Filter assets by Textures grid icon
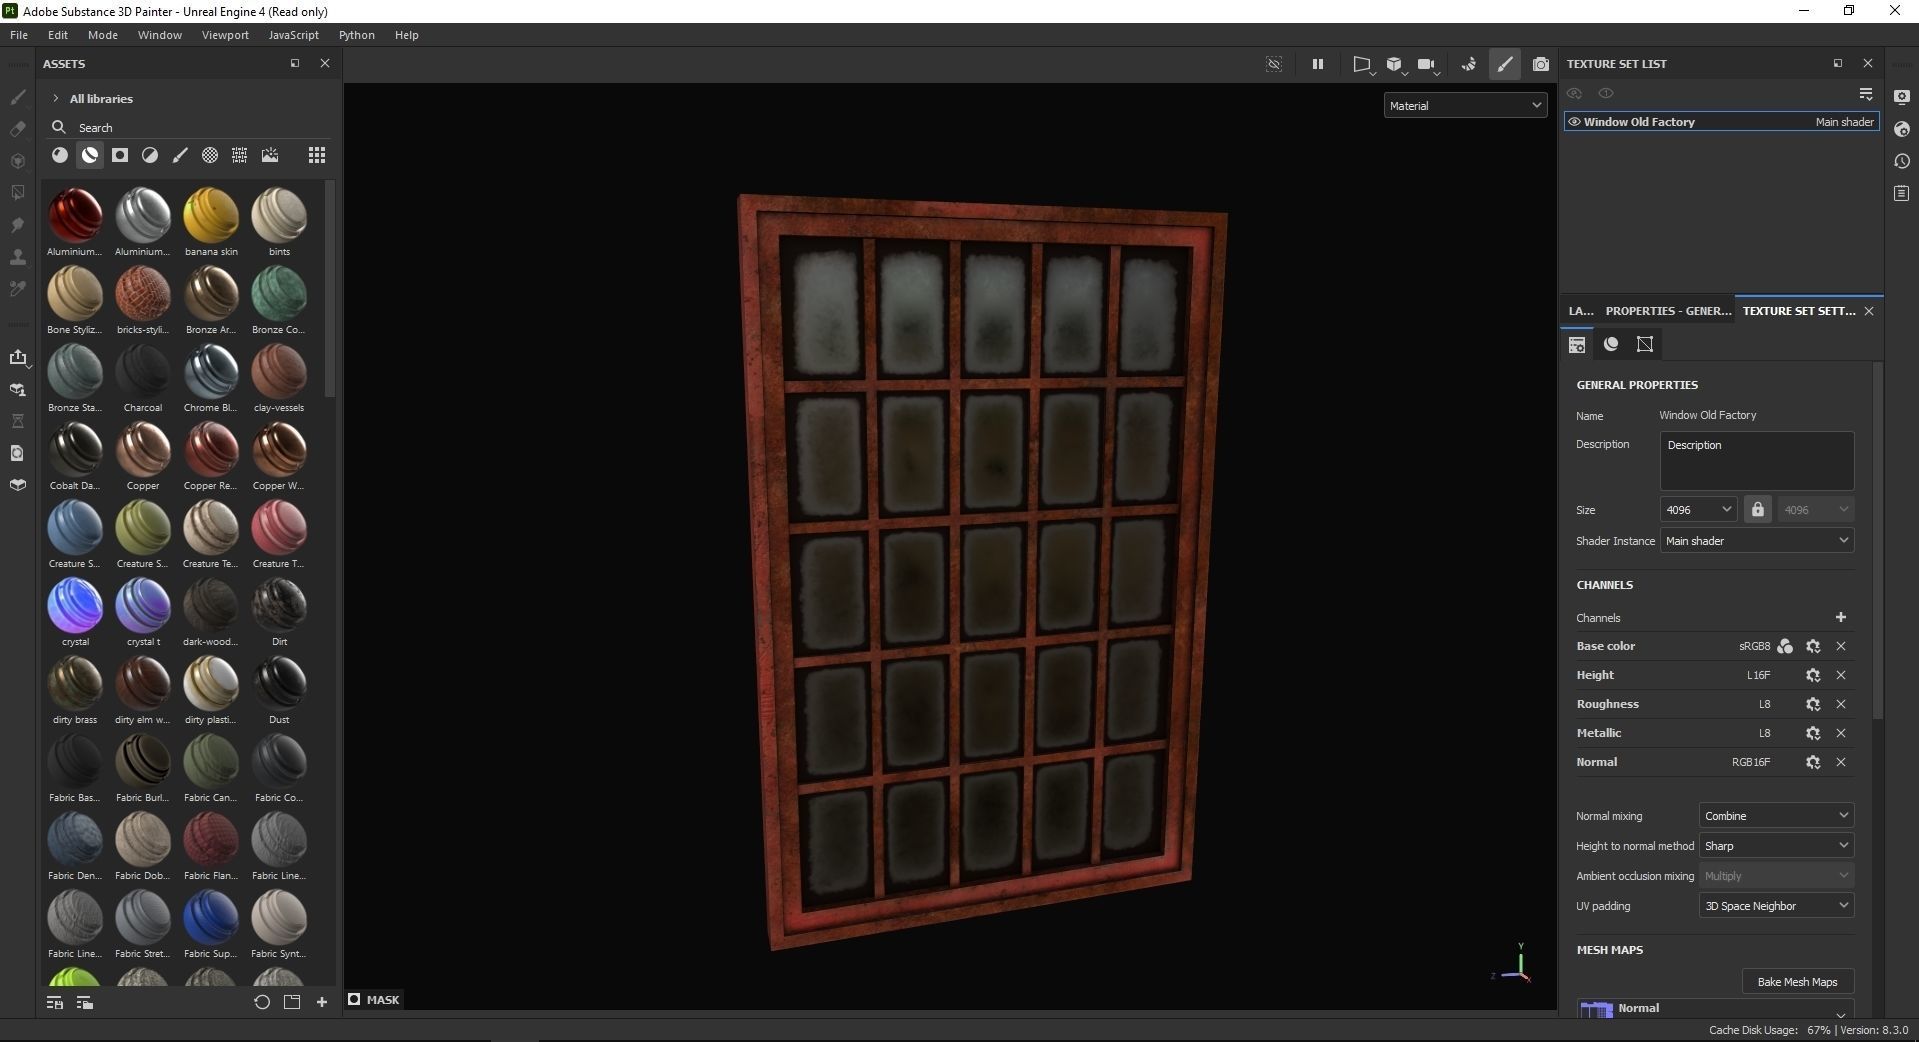 point(240,155)
